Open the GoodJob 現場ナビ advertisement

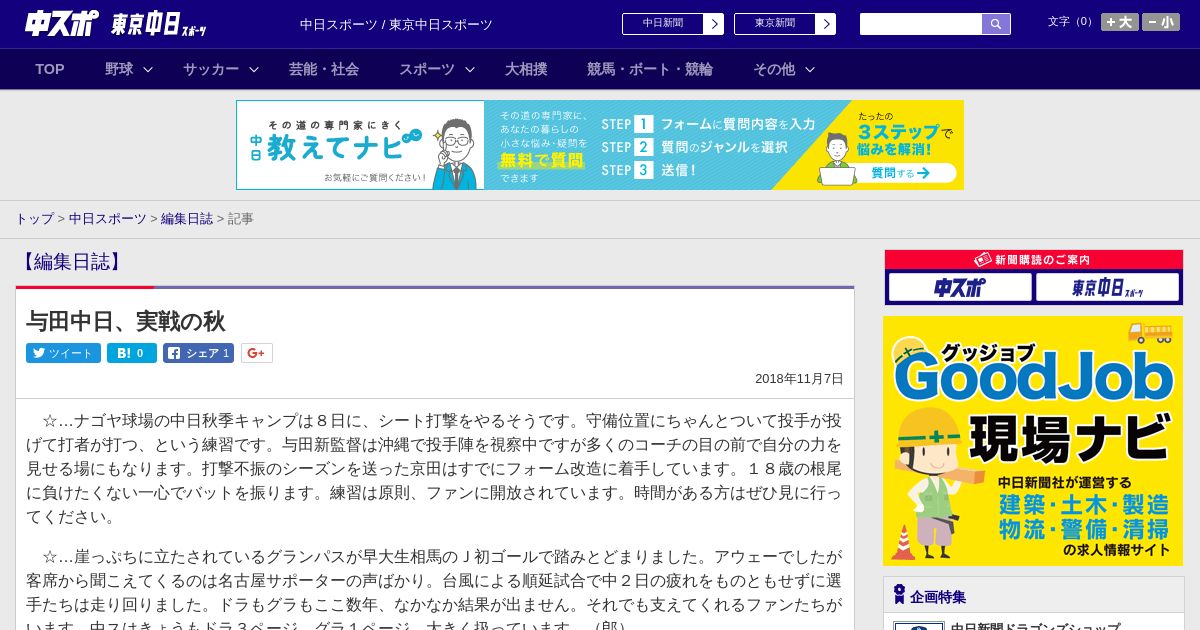[1033, 441]
